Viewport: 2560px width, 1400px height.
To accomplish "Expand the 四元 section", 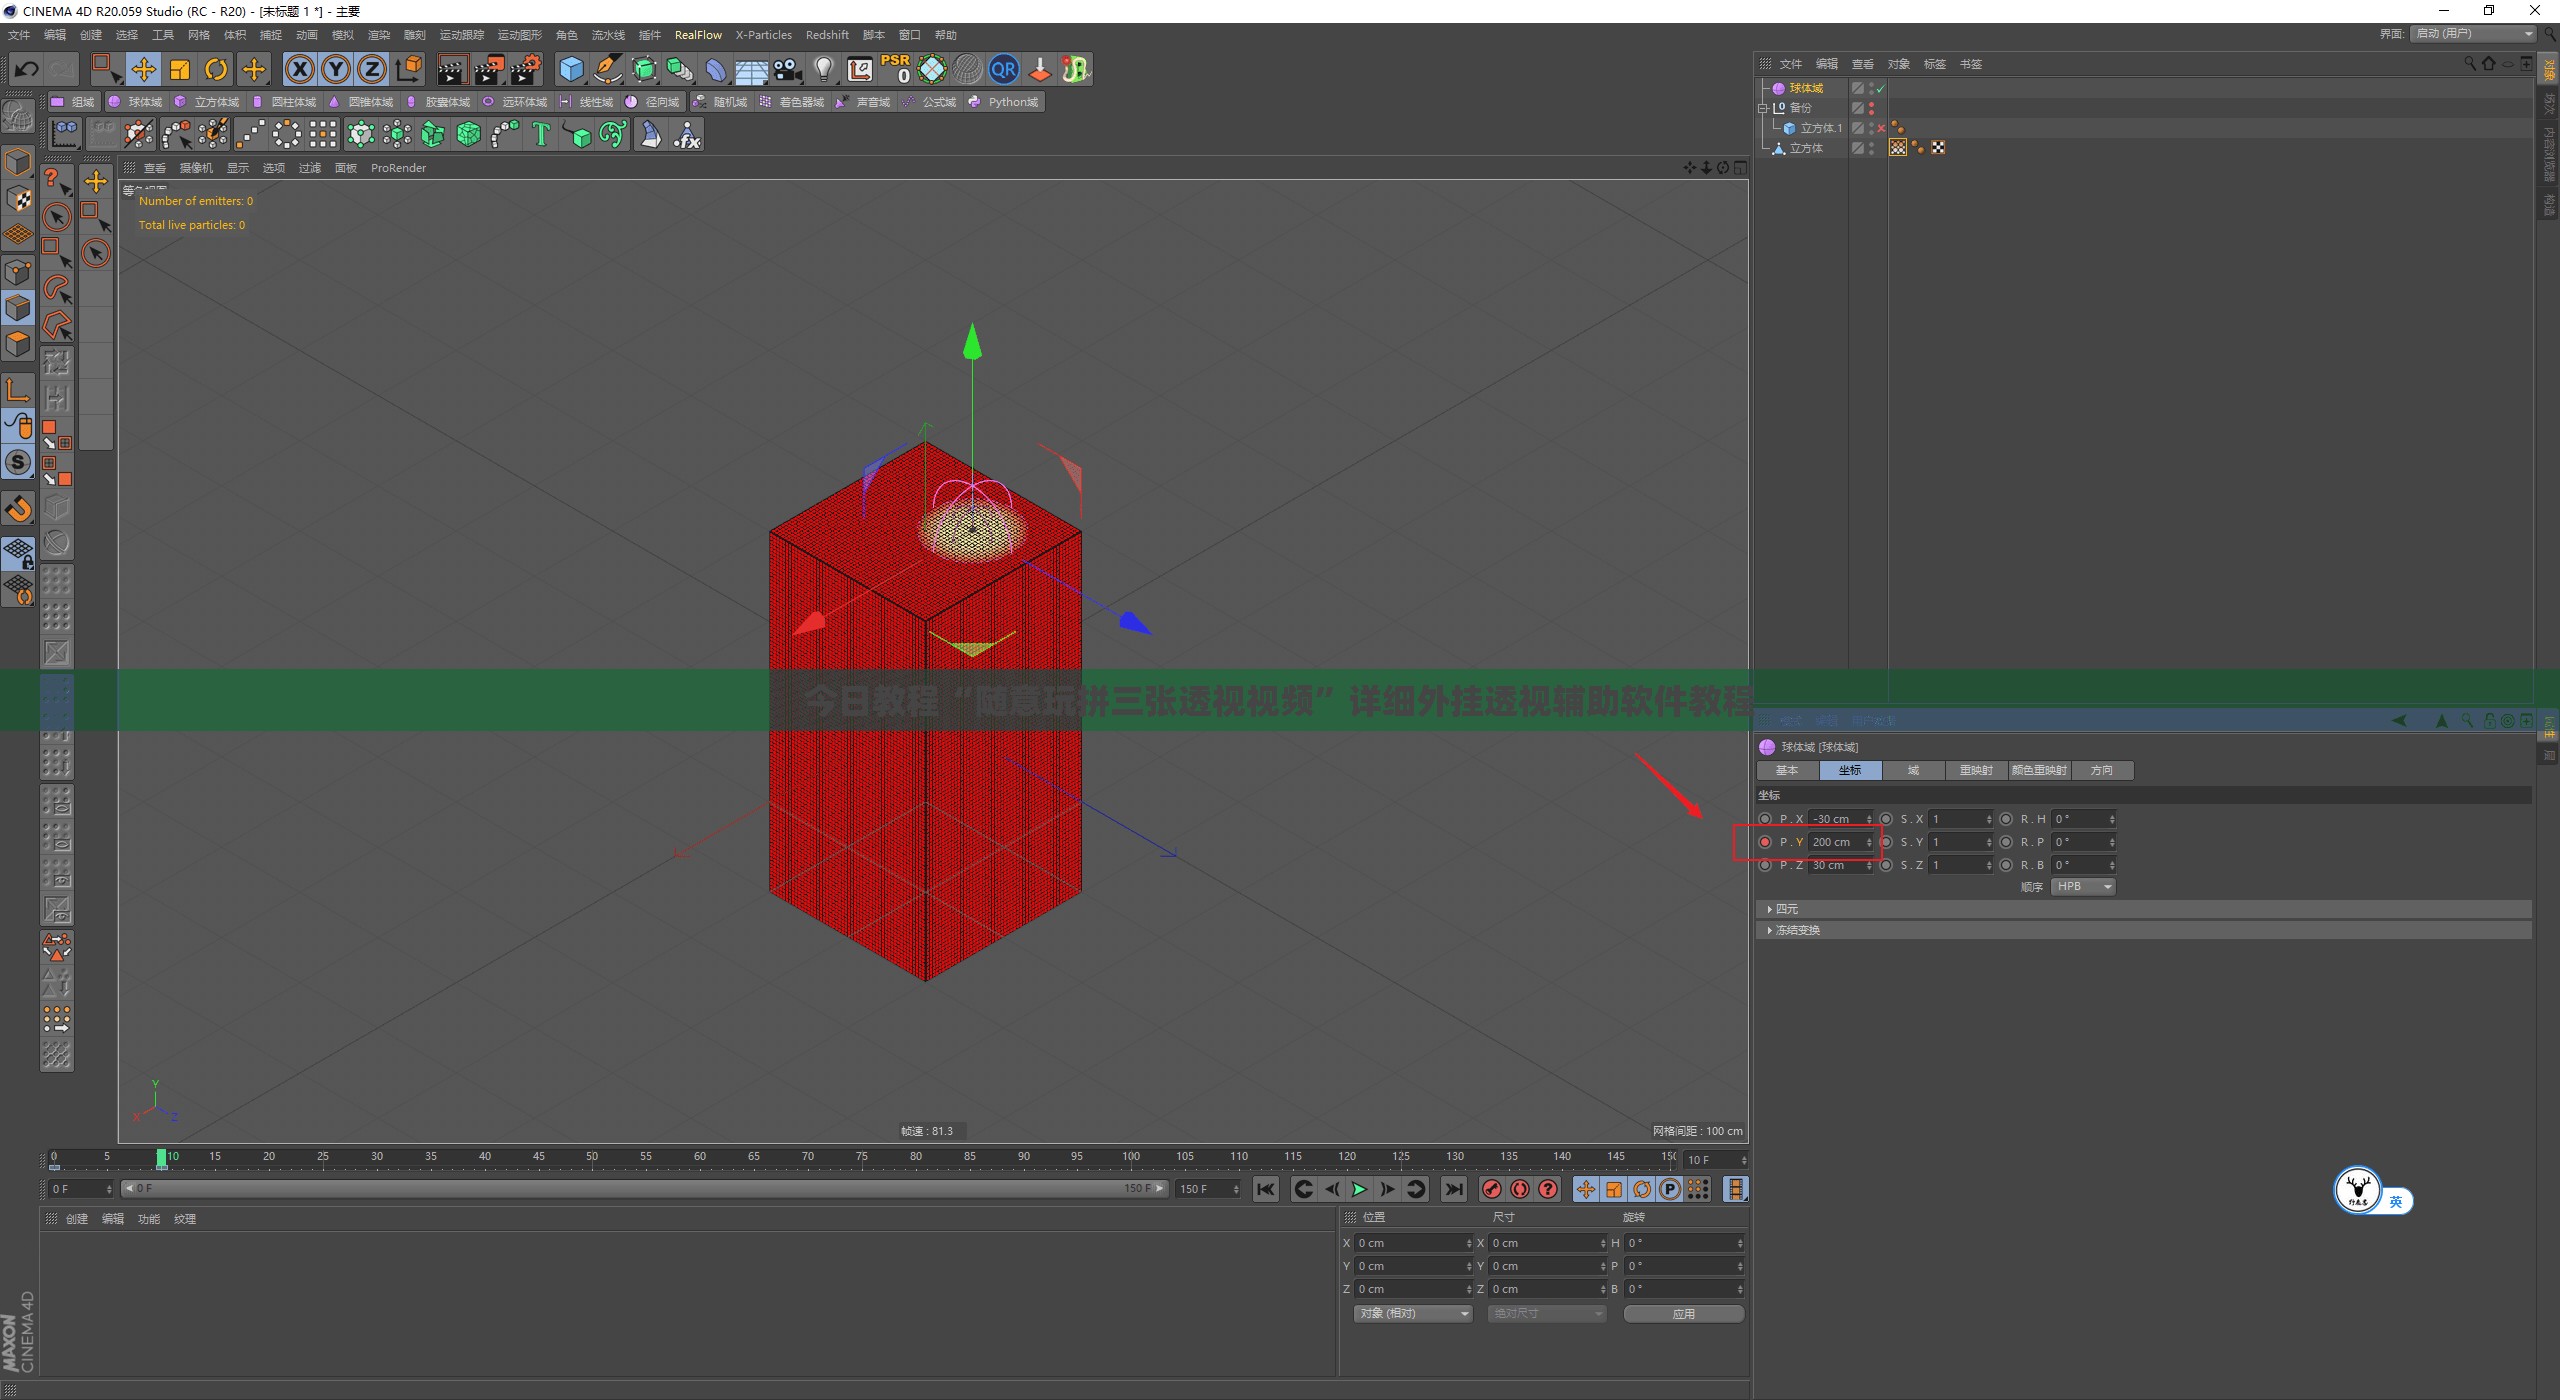I will coord(2143,909).
